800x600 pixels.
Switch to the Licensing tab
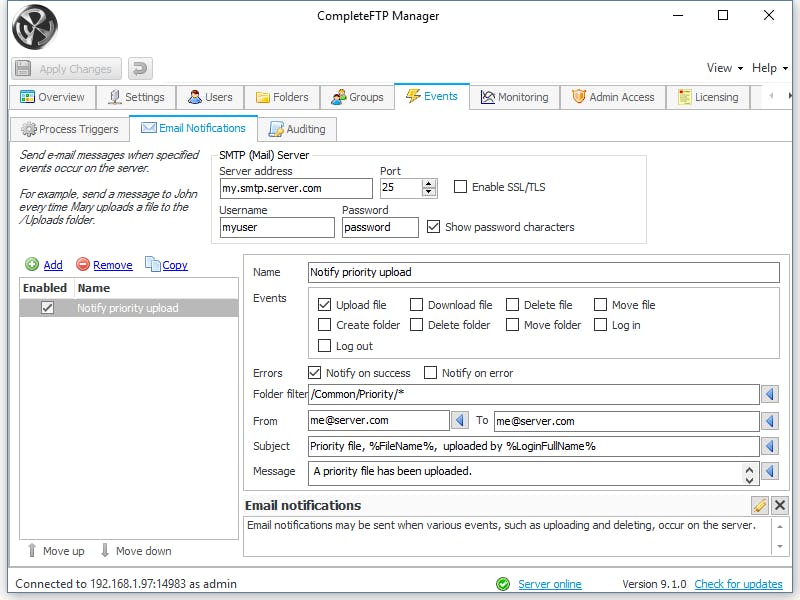[708, 97]
